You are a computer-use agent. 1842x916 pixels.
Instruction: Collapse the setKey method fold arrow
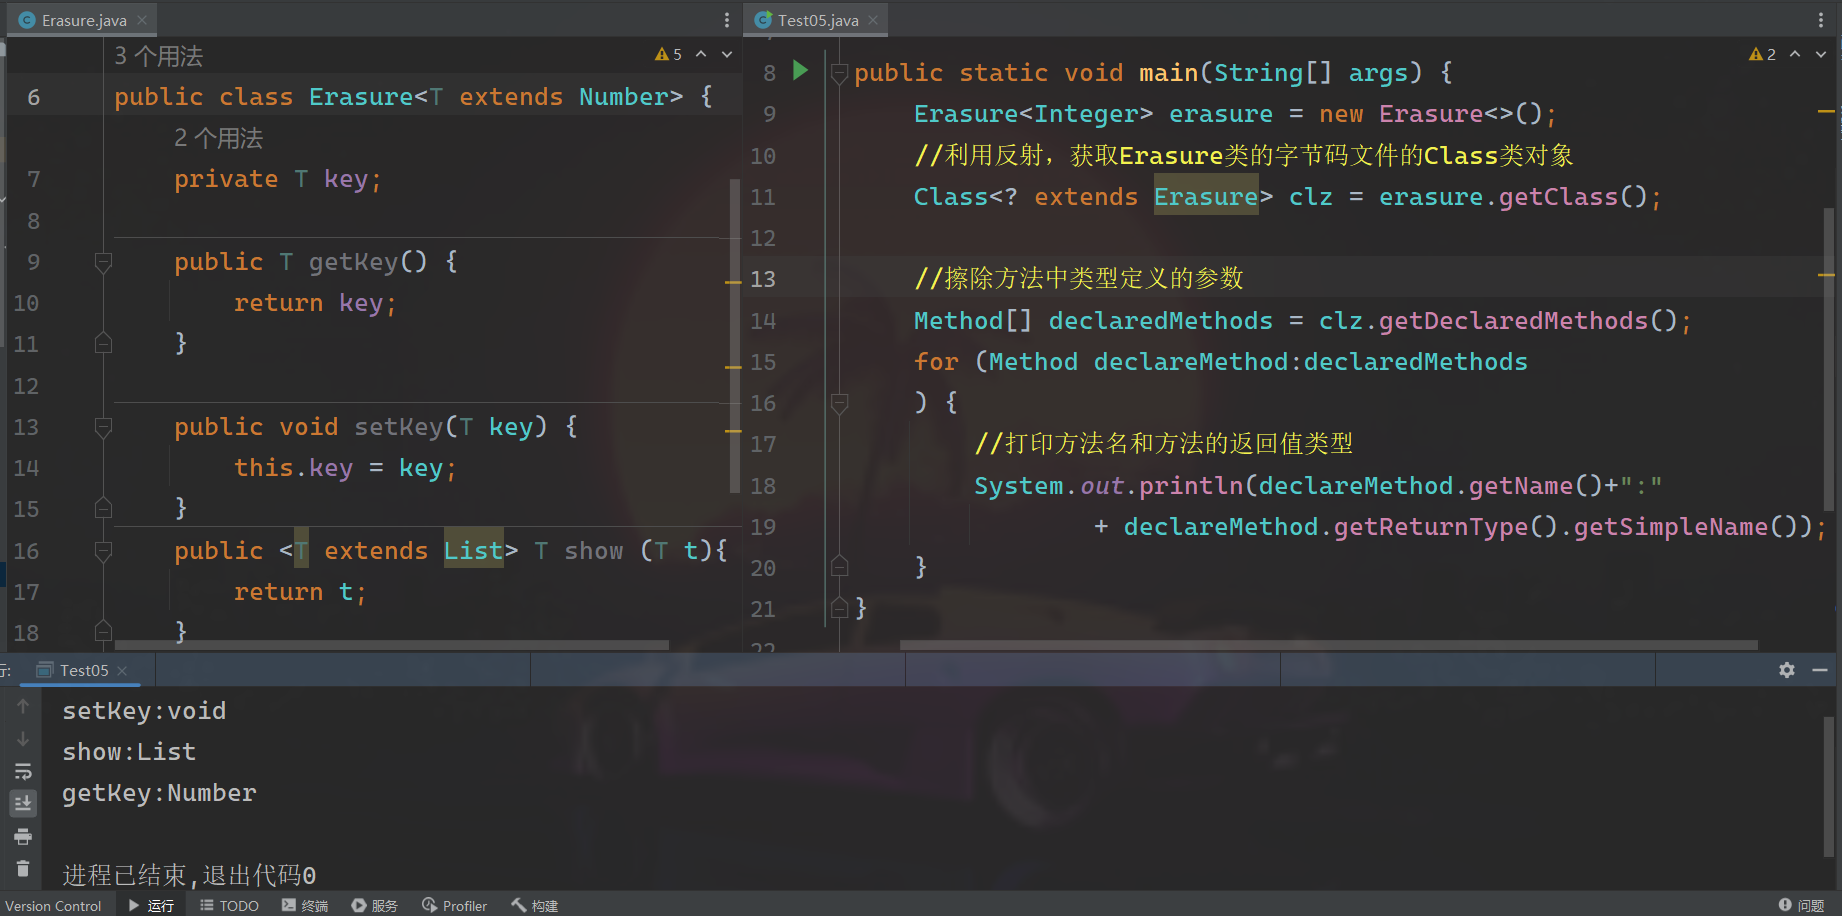click(x=103, y=426)
